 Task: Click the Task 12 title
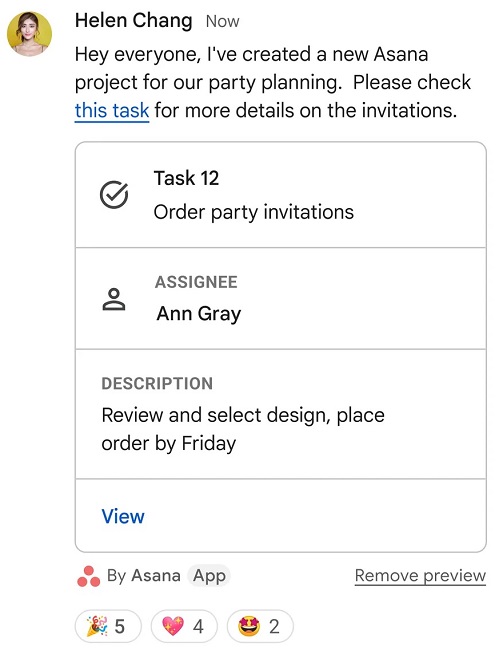pyautogui.click(x=186, y=178)
